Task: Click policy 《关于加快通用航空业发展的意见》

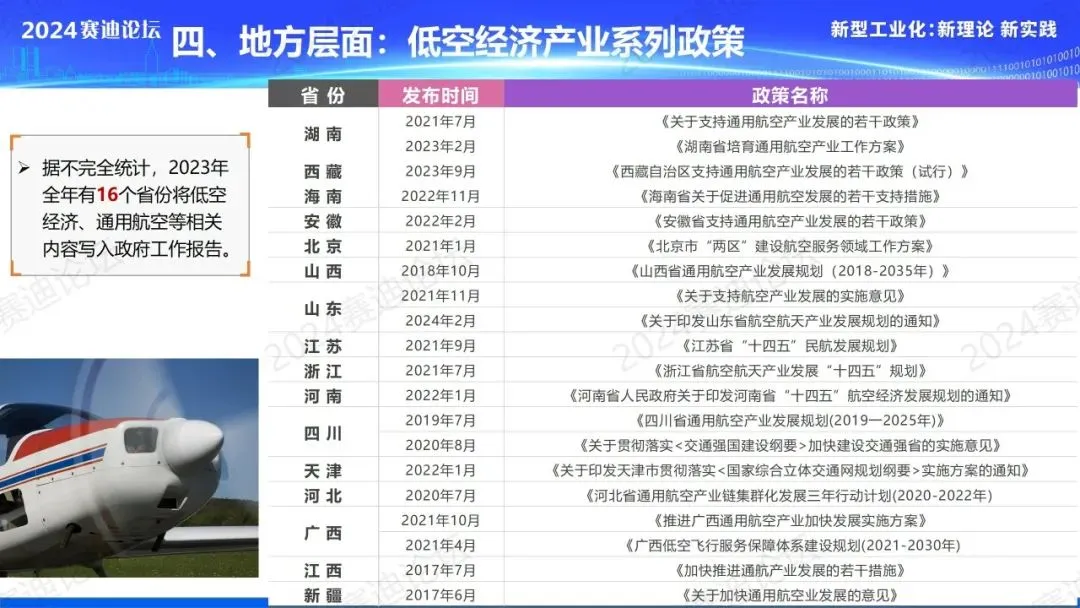Action: click(790, 594)
